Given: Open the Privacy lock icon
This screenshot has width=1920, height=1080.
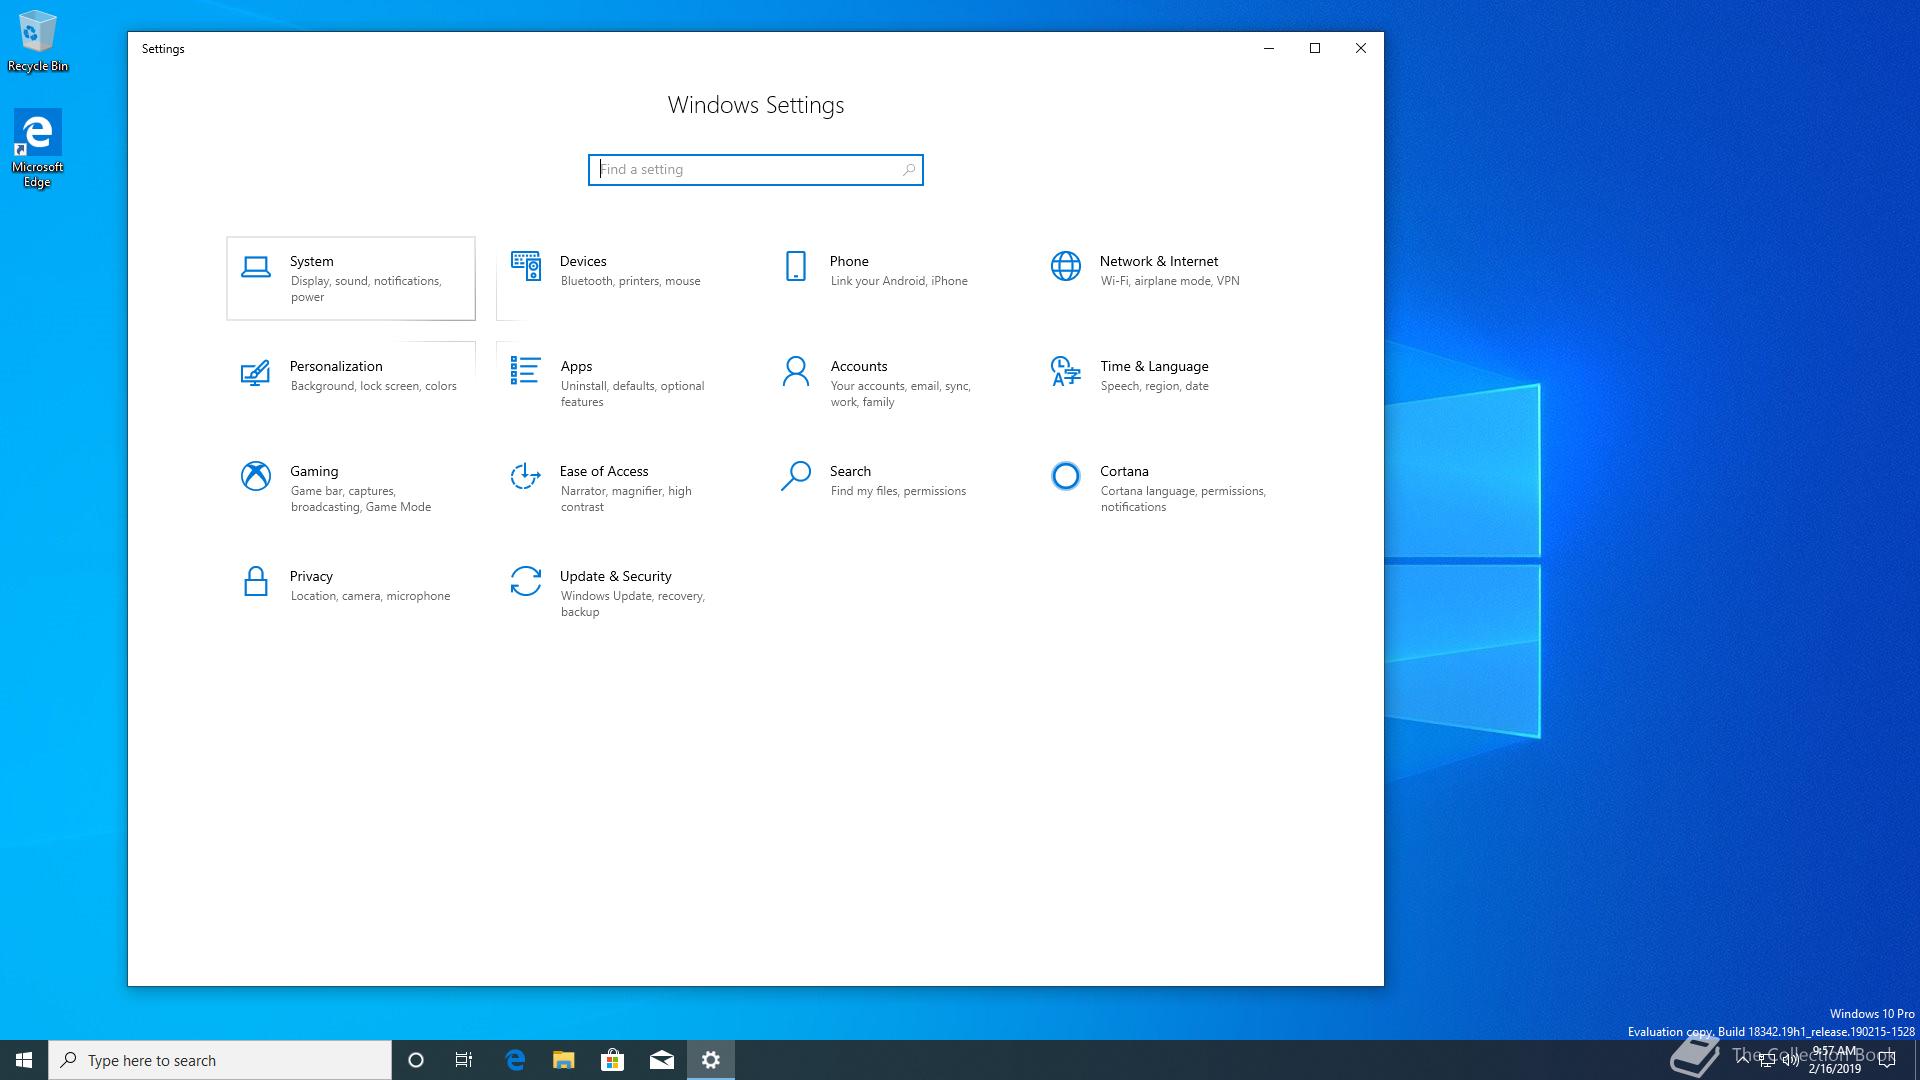Looking at the screenshot, I should click(256, 581).
